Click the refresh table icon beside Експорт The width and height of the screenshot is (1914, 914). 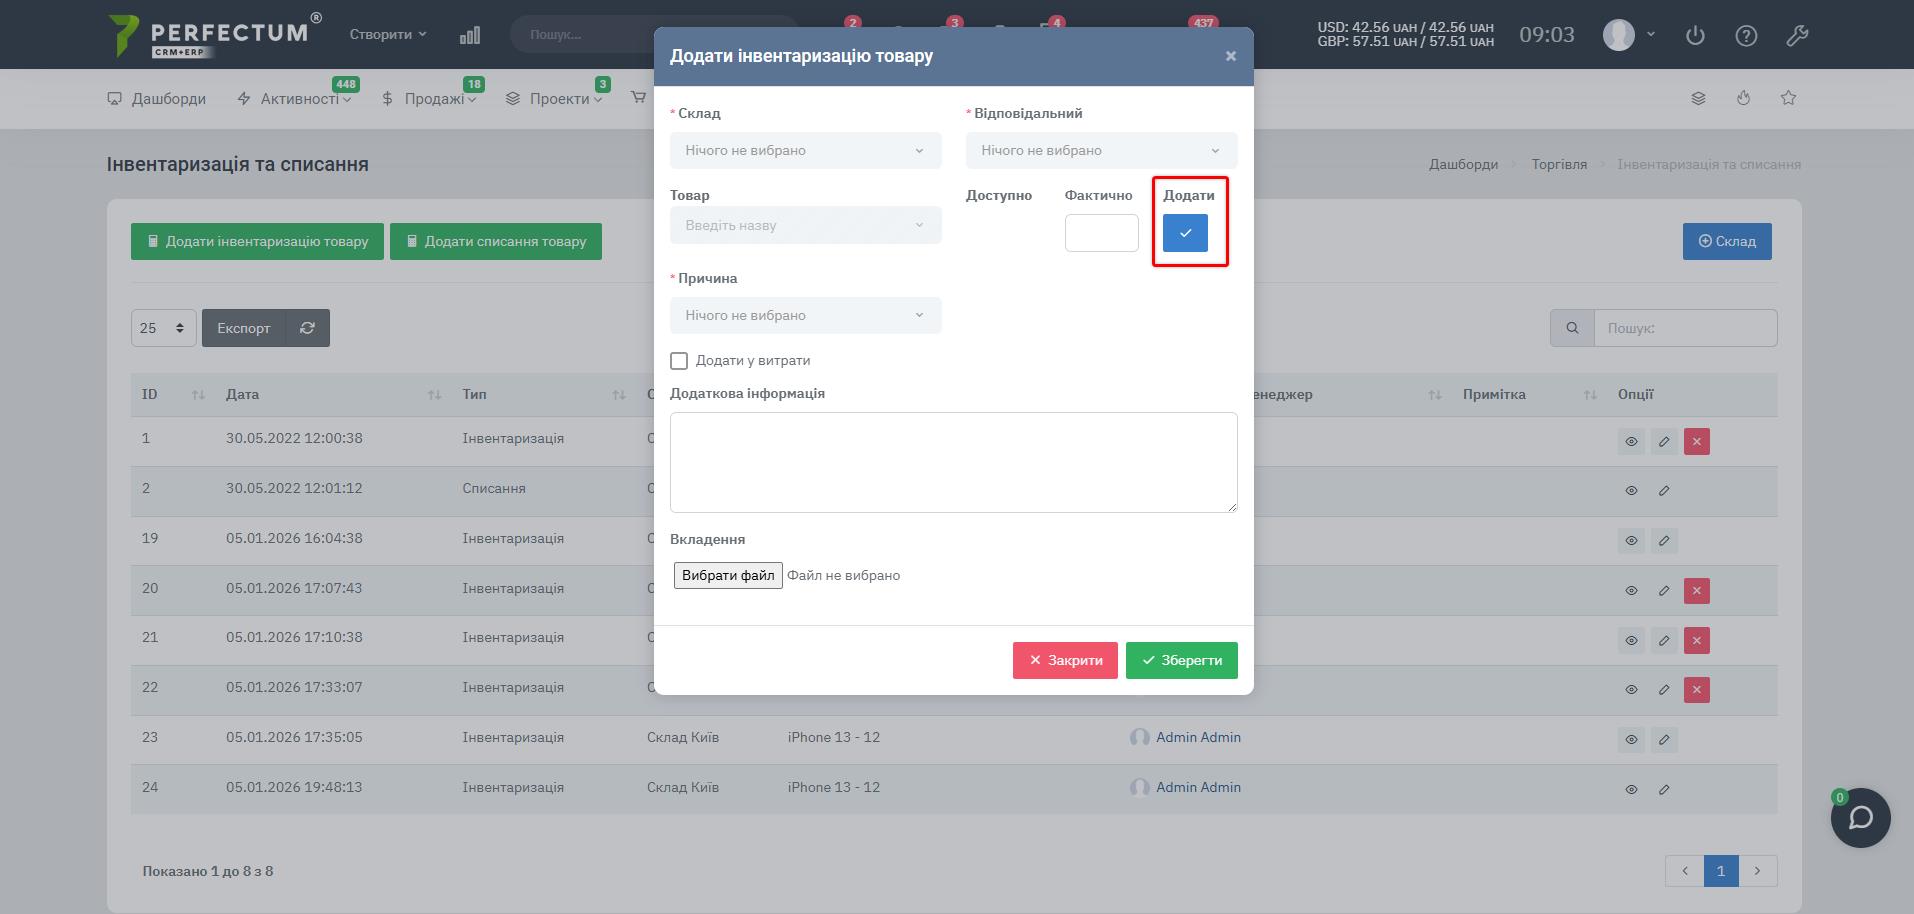307,328
